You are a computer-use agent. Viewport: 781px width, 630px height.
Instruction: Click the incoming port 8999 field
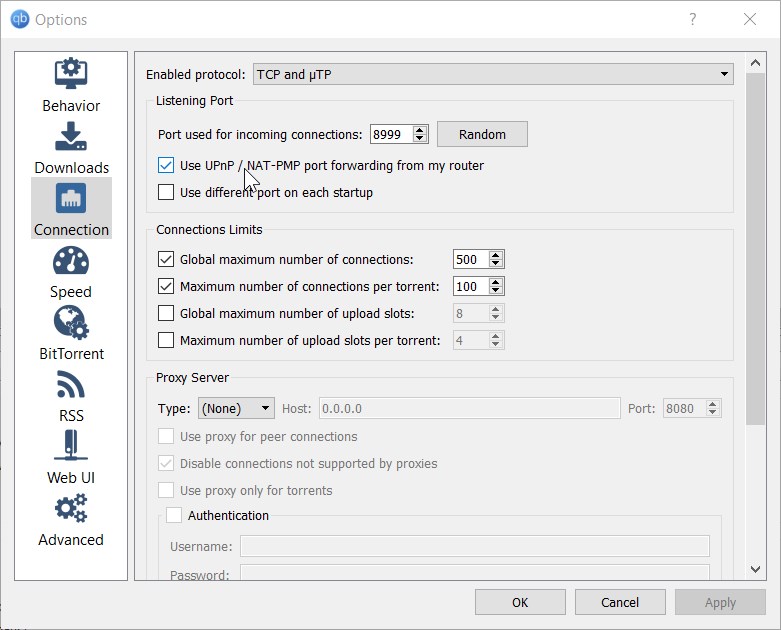[x=391, y=134]
